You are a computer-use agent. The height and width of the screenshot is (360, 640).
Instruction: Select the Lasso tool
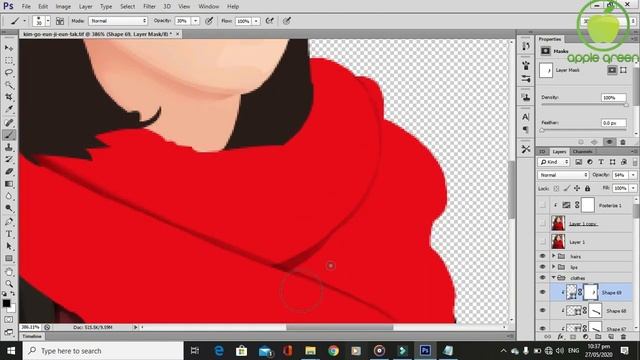9,73
